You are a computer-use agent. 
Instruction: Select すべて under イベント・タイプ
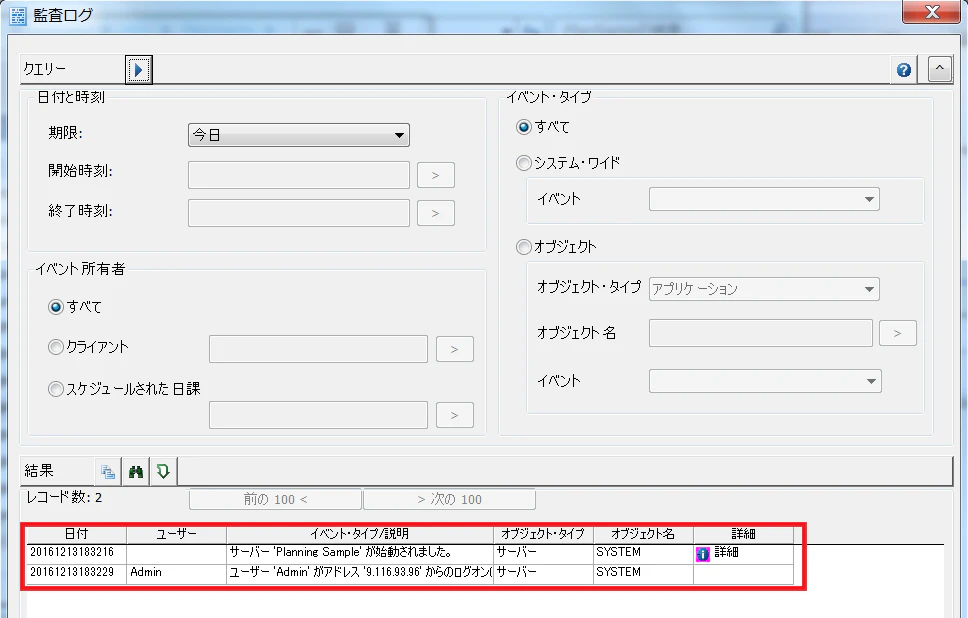pyautogui.click(x=524, y=127)
